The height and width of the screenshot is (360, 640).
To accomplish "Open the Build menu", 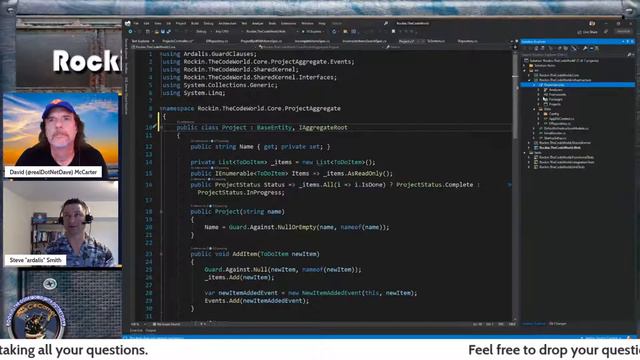I will point(195,23).
